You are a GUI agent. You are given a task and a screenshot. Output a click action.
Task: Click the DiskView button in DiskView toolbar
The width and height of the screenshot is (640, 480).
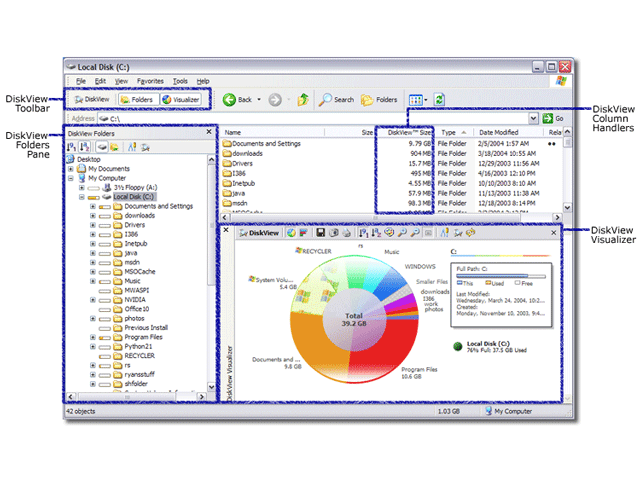[x=92, y=100]
